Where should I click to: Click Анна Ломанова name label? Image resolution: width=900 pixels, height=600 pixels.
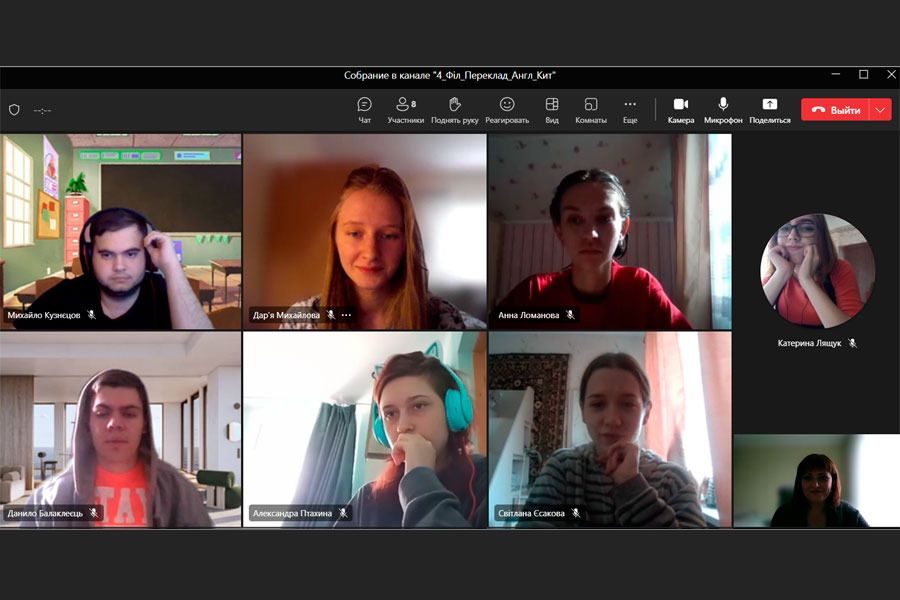529,315
